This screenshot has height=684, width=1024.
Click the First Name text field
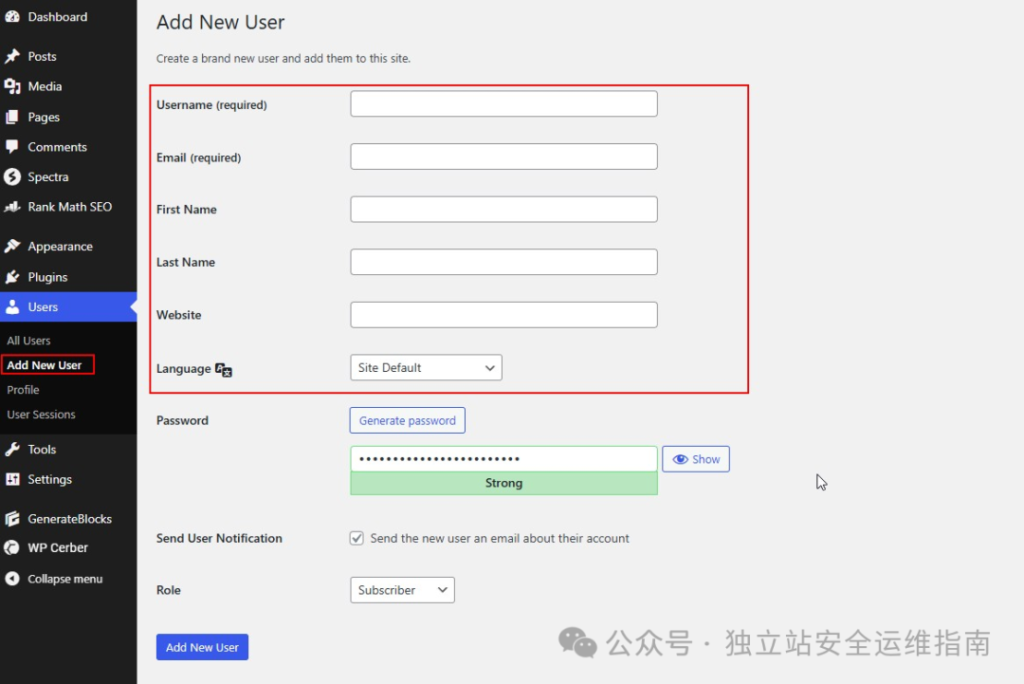(504, 209)
